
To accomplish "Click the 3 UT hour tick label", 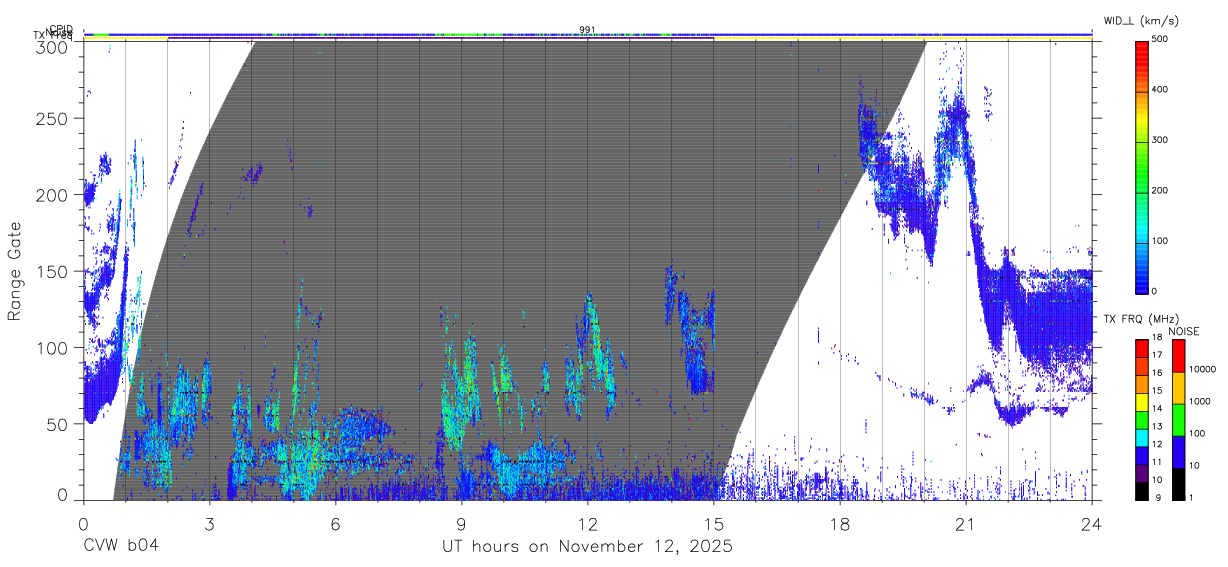I will click(x=209, y=523).
